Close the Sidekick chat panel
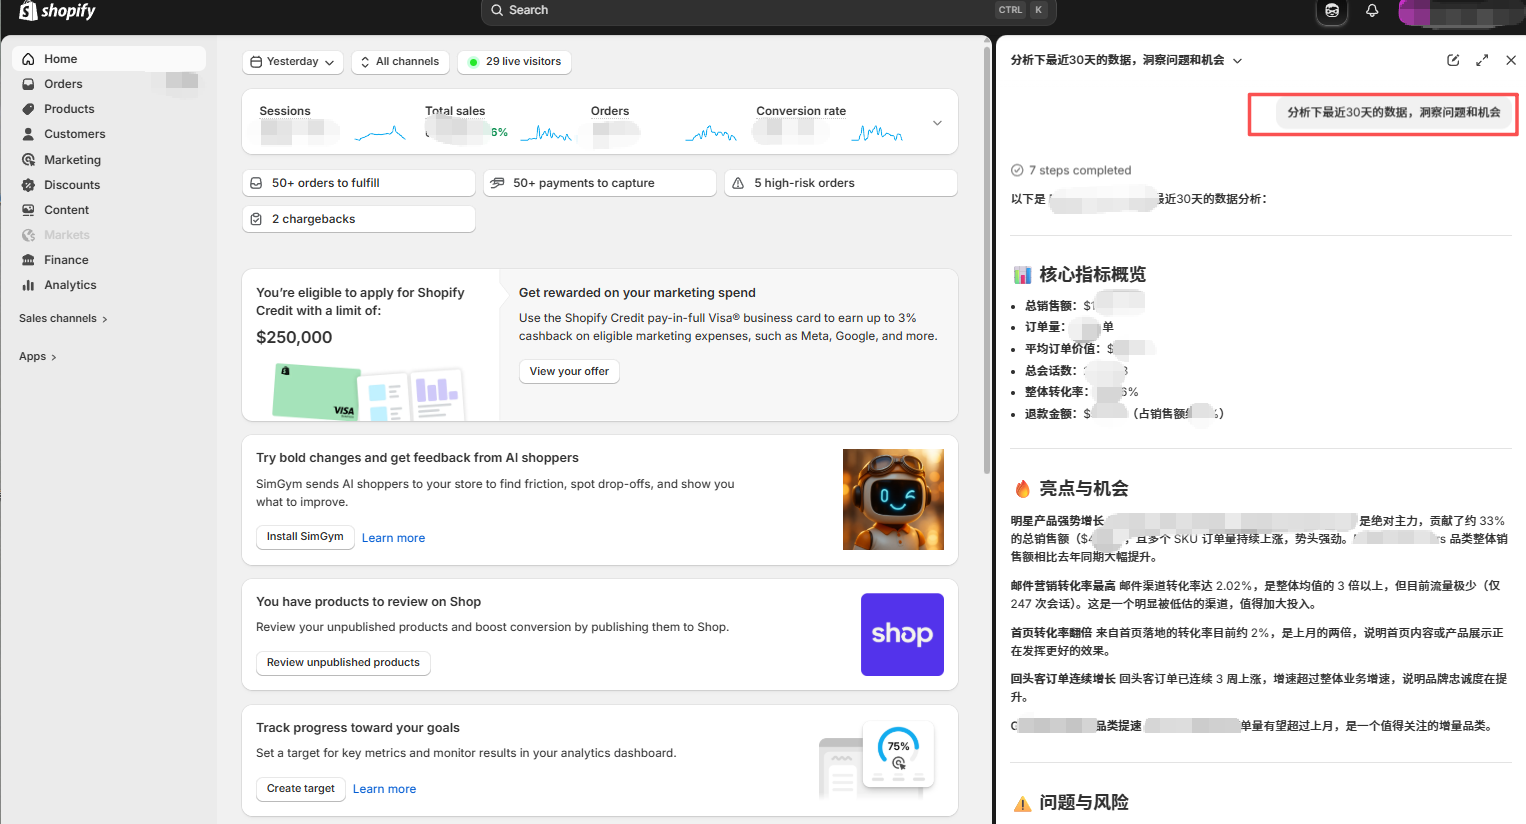This screenshot has height=824, width=1526. [1511, 60]
